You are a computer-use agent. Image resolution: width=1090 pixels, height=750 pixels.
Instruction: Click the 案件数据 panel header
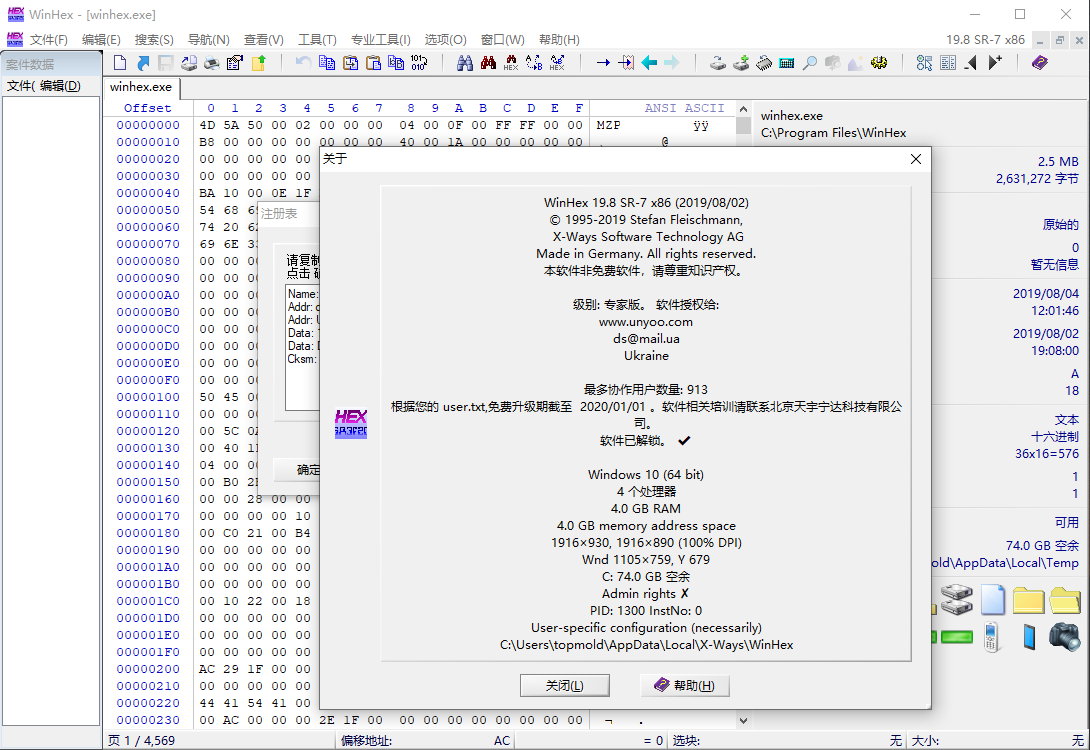point(51,64)
